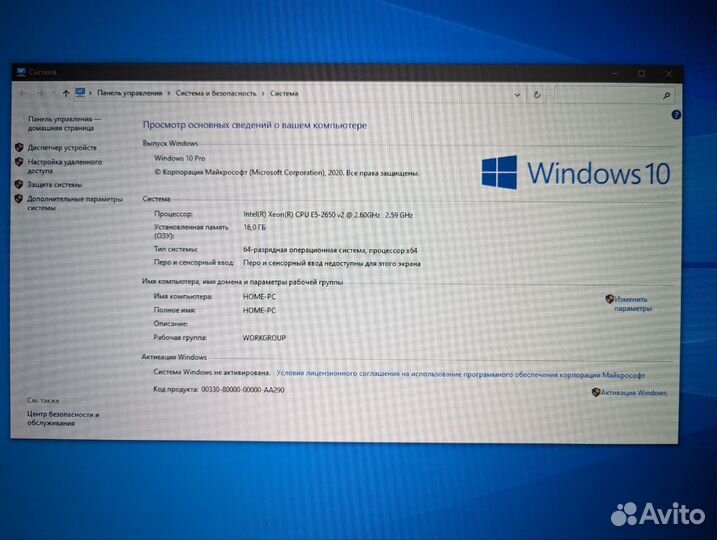Click the shield icon next to Изменить параметры
Image resolution: width=717 pixels, height=540 pixels.
tap(609, 299)
